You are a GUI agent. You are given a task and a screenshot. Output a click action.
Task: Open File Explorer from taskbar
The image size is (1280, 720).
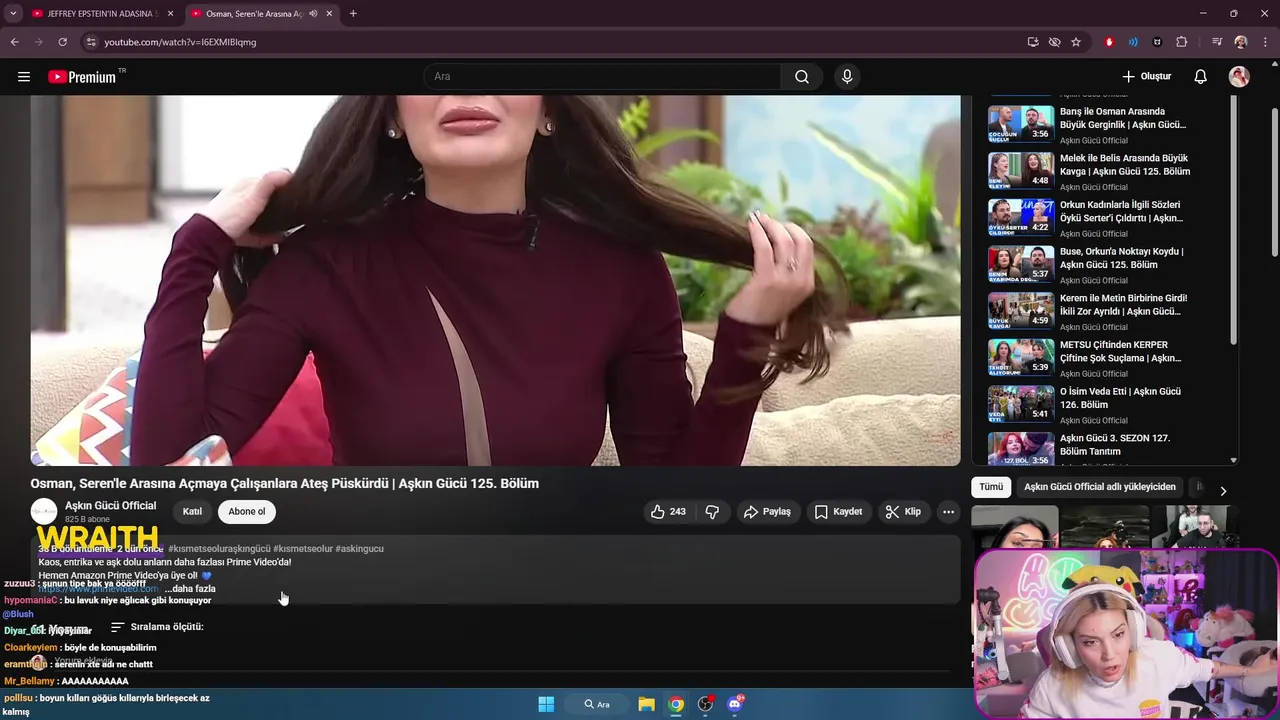click(x=646, y=704)
